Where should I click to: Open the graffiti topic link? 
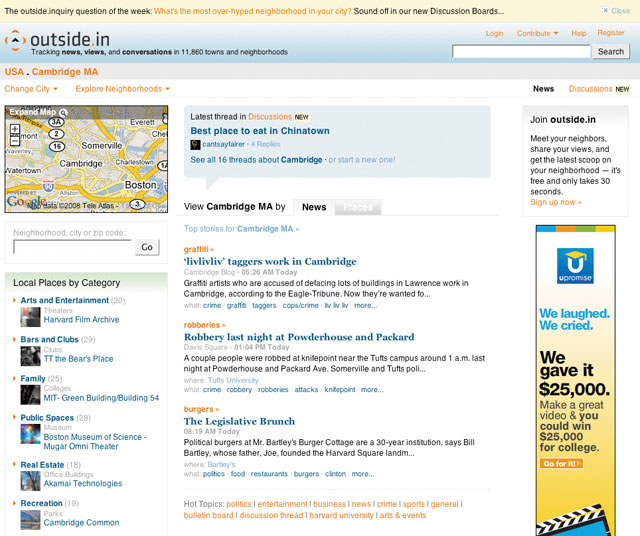pos(198,249)
